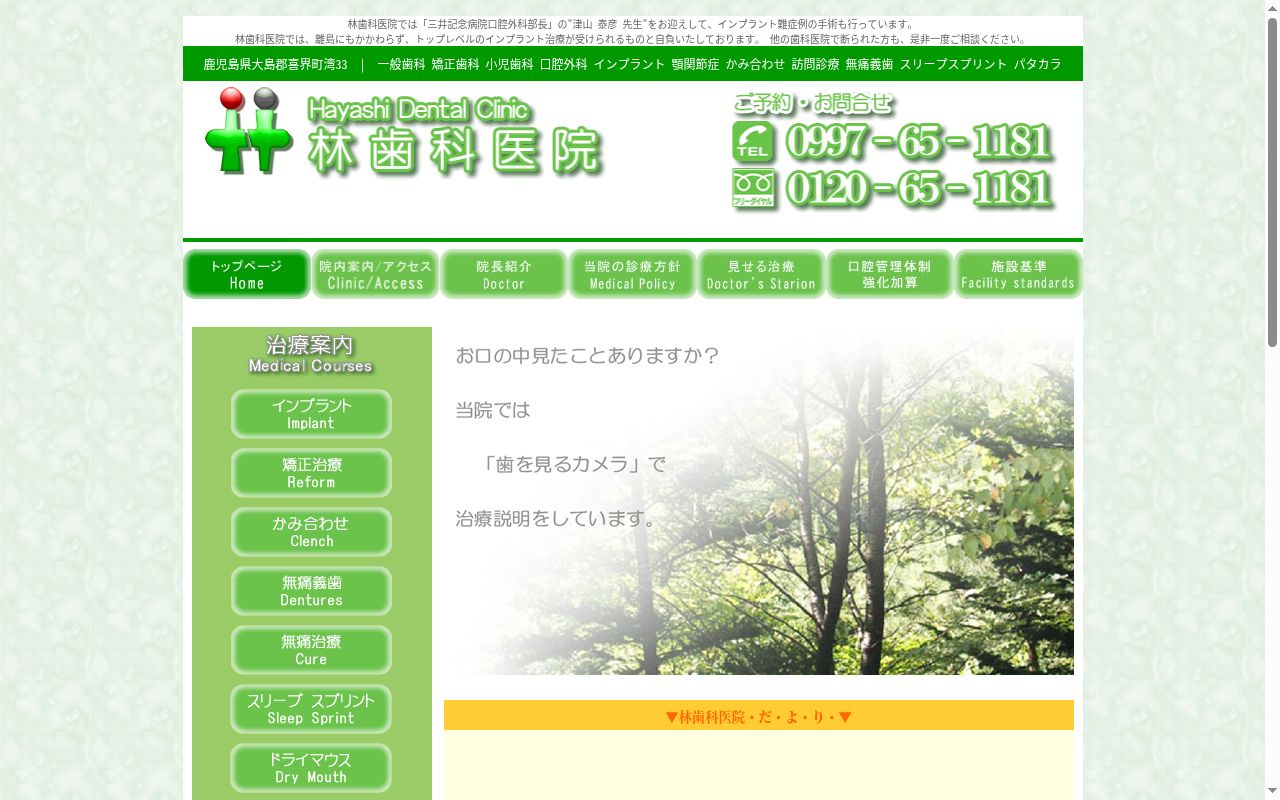Click 無痛義歯 in the green top bar
The image size is (1280, 800).
[869, 64]
